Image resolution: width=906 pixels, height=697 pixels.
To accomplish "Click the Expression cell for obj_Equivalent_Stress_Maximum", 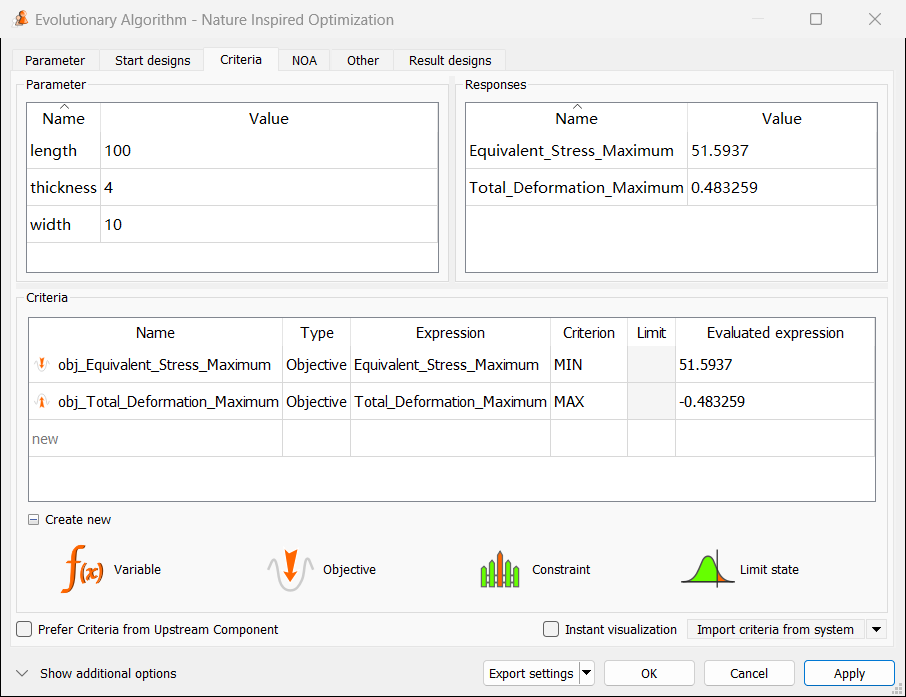I will point(450,365).
